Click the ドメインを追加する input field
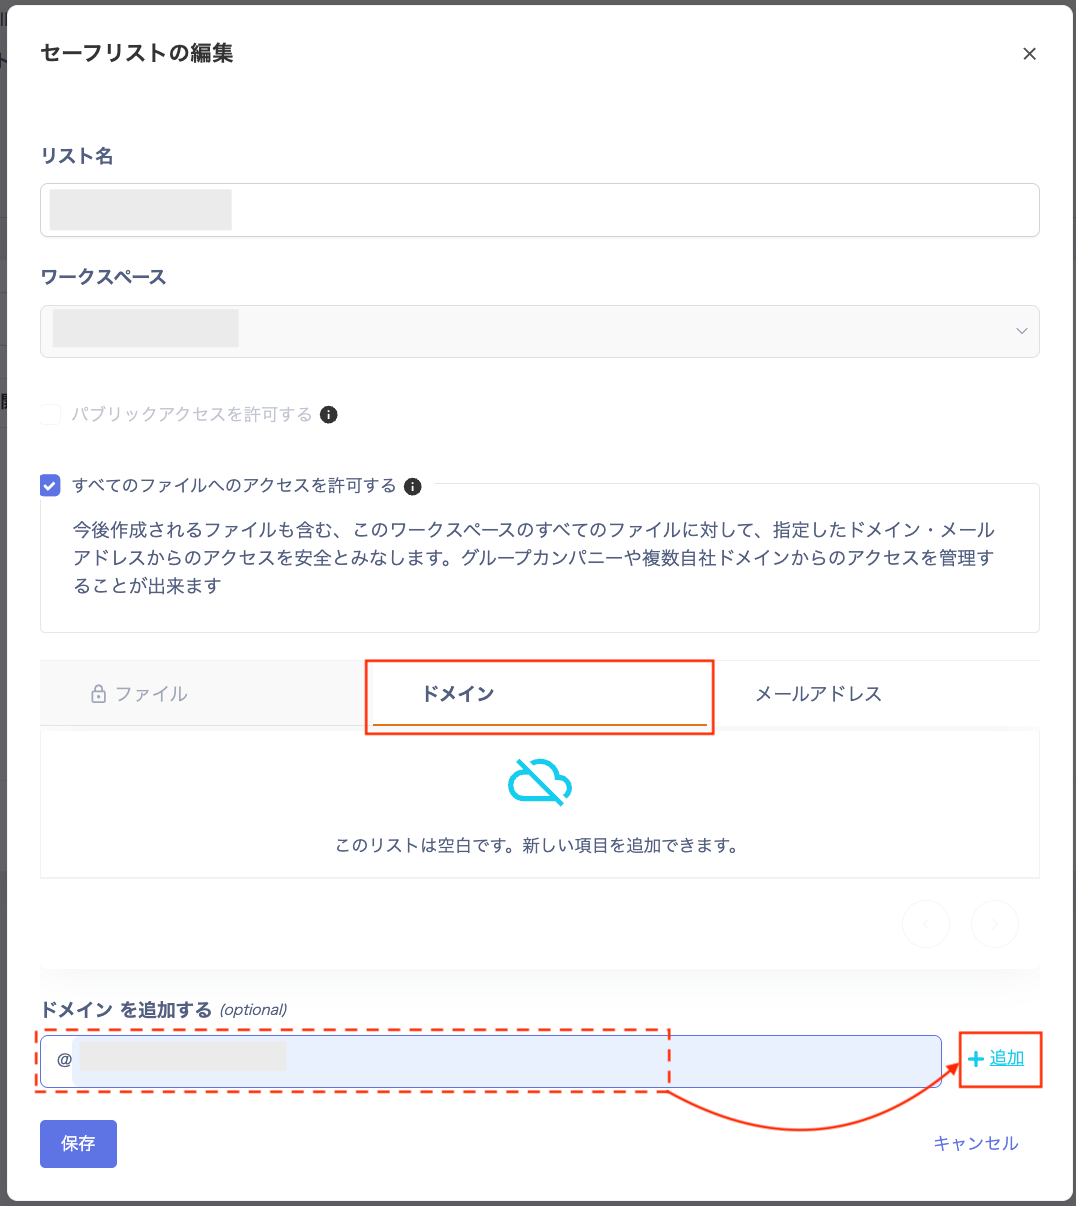The height and width of the screenshot is (1206, 1076). [491, 1061]
